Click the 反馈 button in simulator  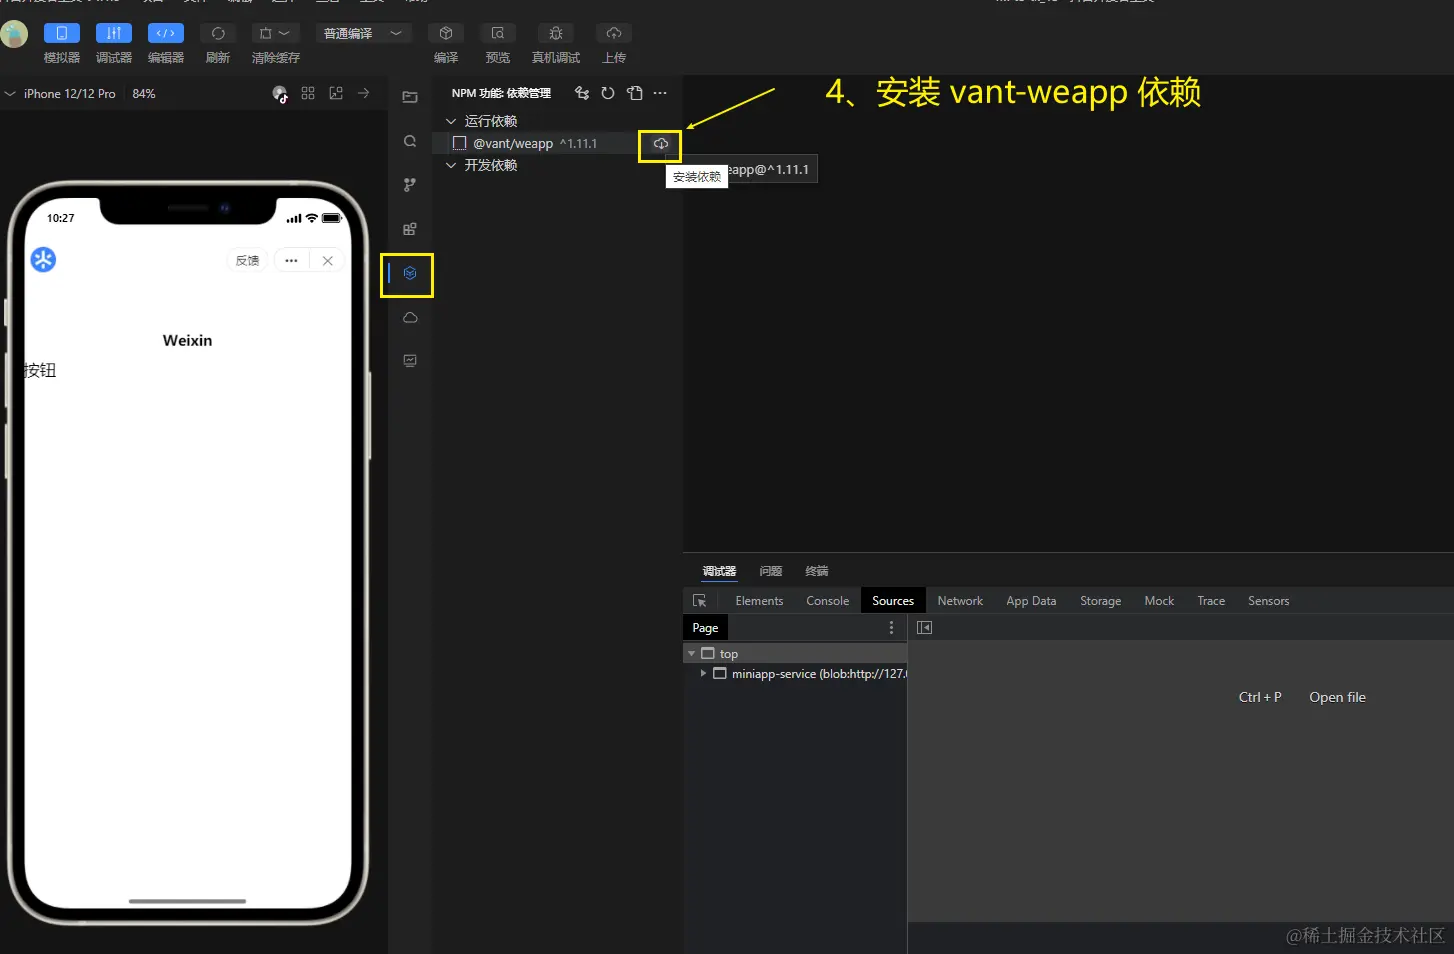(x=247, y=260)
